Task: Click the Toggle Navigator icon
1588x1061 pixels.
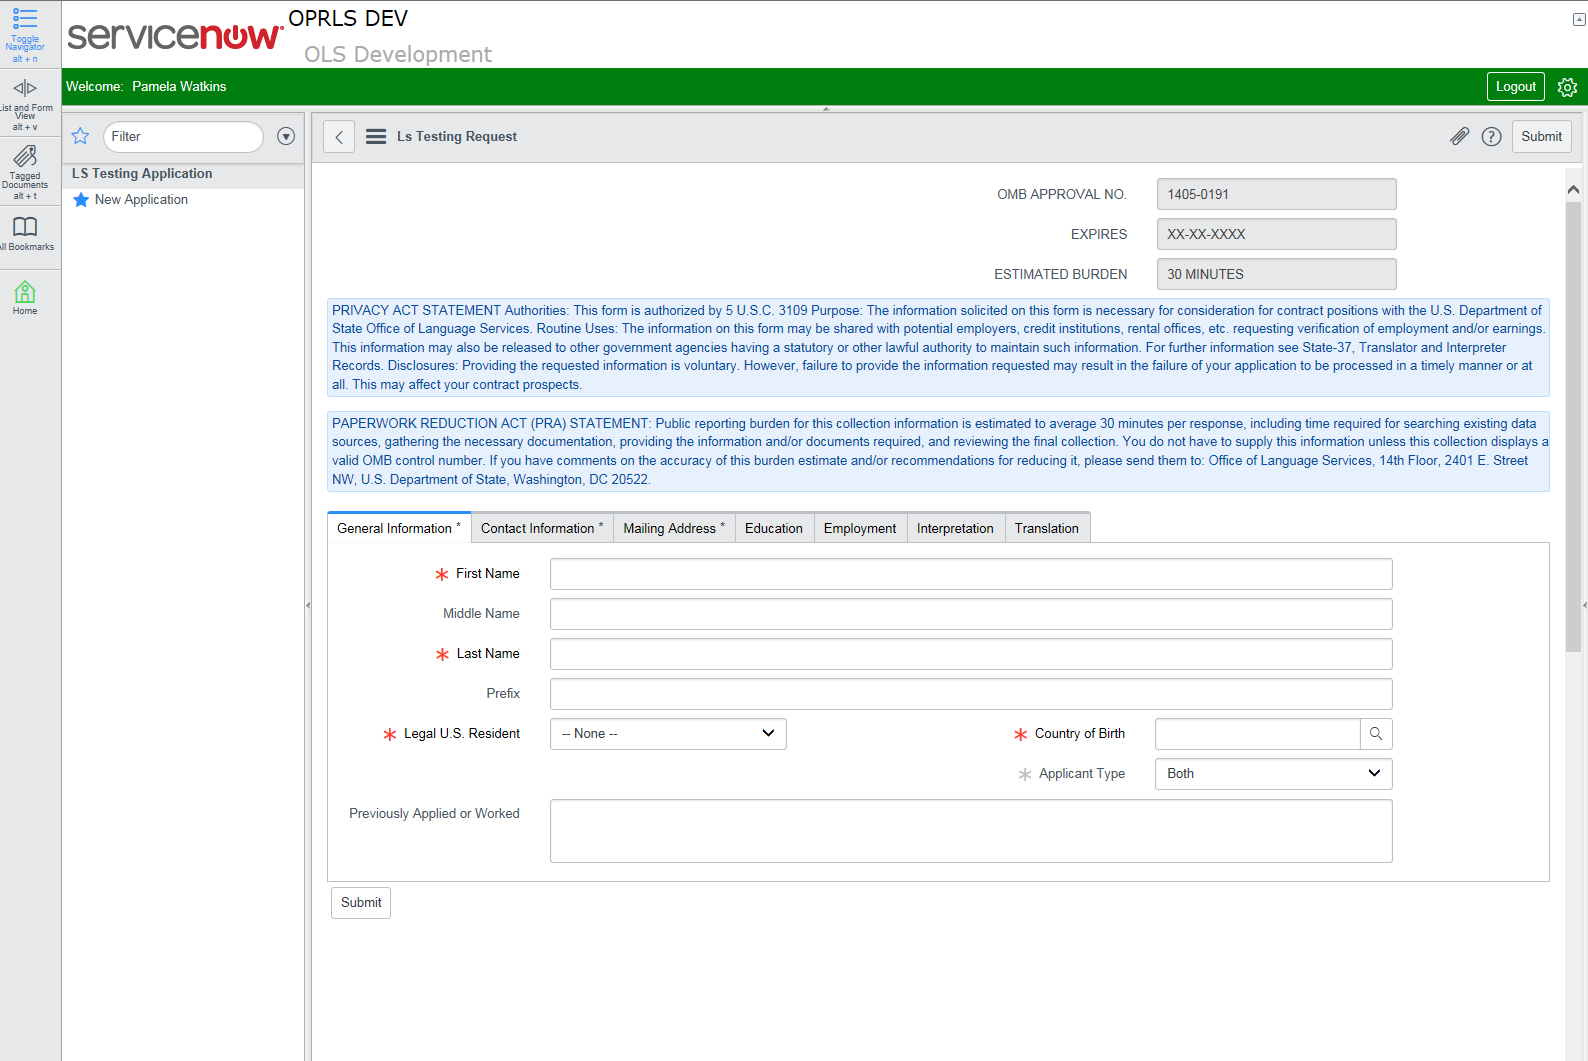Action: point(25,19)
